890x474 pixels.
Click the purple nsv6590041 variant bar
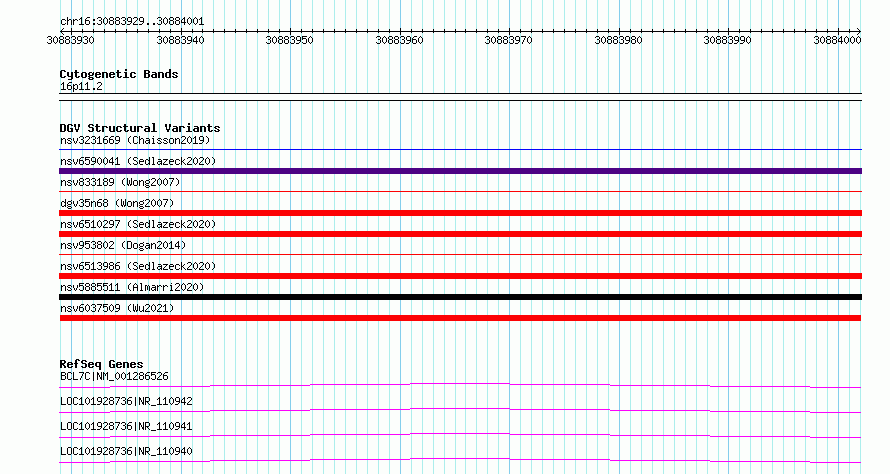(x=460, y=171)
